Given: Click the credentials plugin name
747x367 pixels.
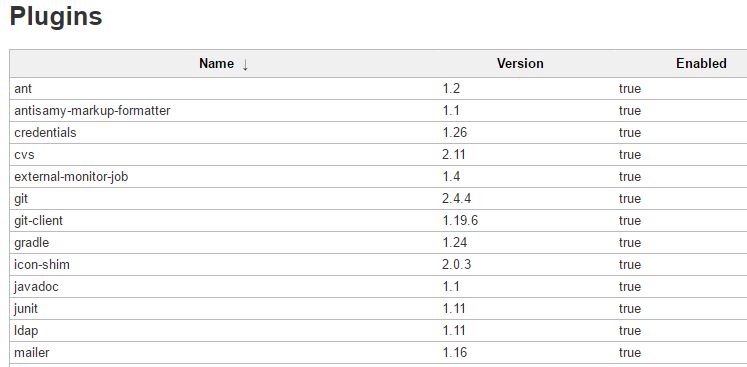Looking at the screenshot, I should click(x=45, y=133).
